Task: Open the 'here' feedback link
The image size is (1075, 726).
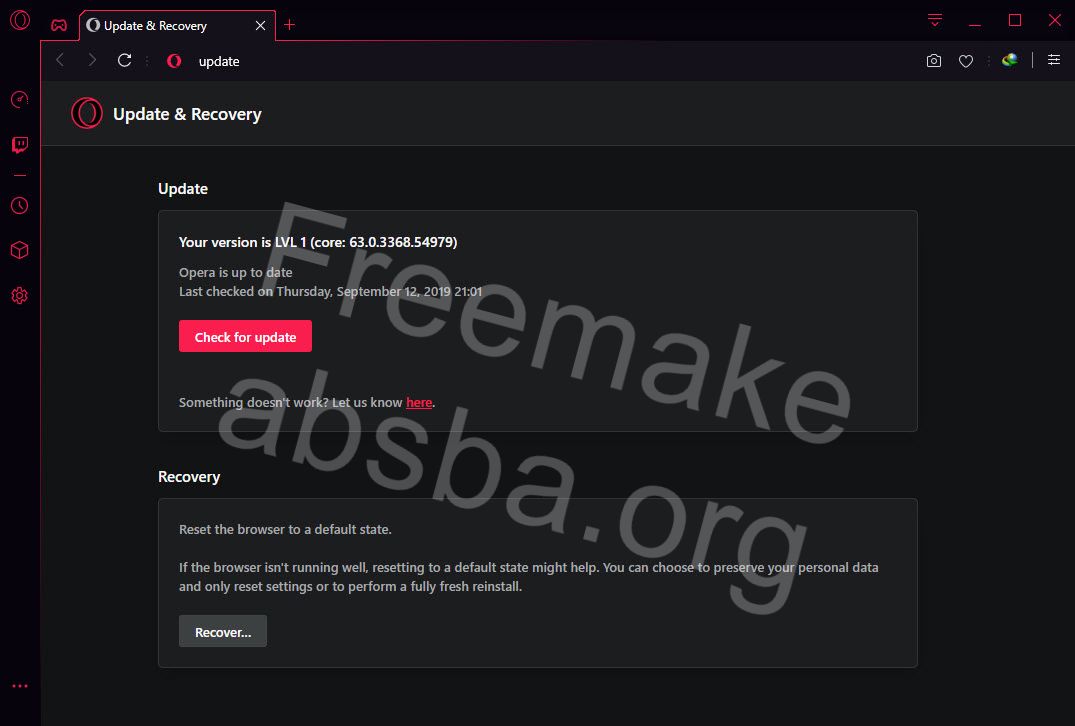Action: (x=419, y=402)
